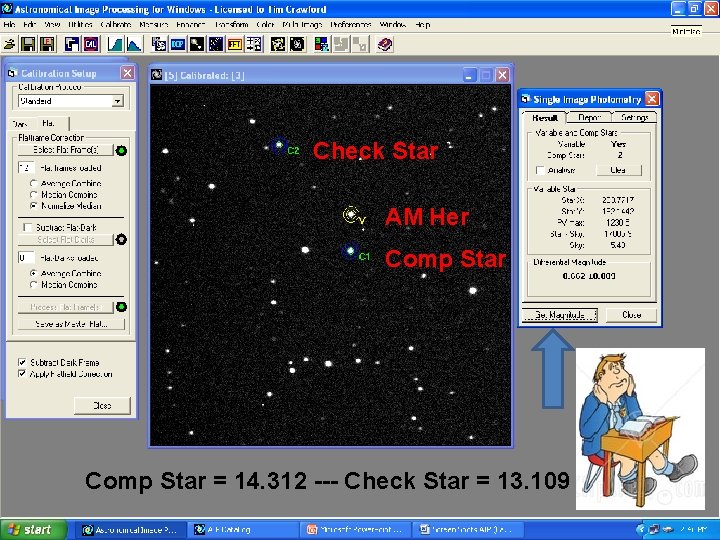Click the Process Flat Frame(s) button
The height and width of the screenshot is (540, 720).
[66, 307]
